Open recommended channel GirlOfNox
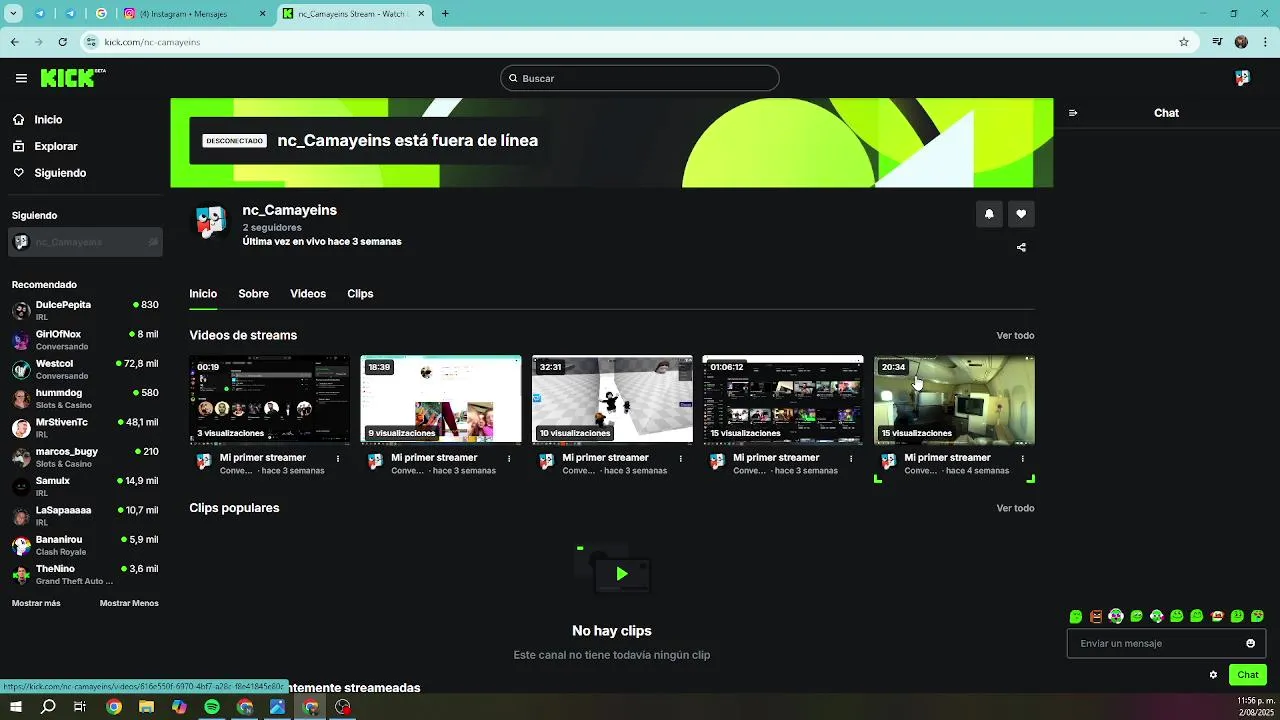Viewport: 1280px width, 720px height. pyautogui.click(x=85, y=340)
